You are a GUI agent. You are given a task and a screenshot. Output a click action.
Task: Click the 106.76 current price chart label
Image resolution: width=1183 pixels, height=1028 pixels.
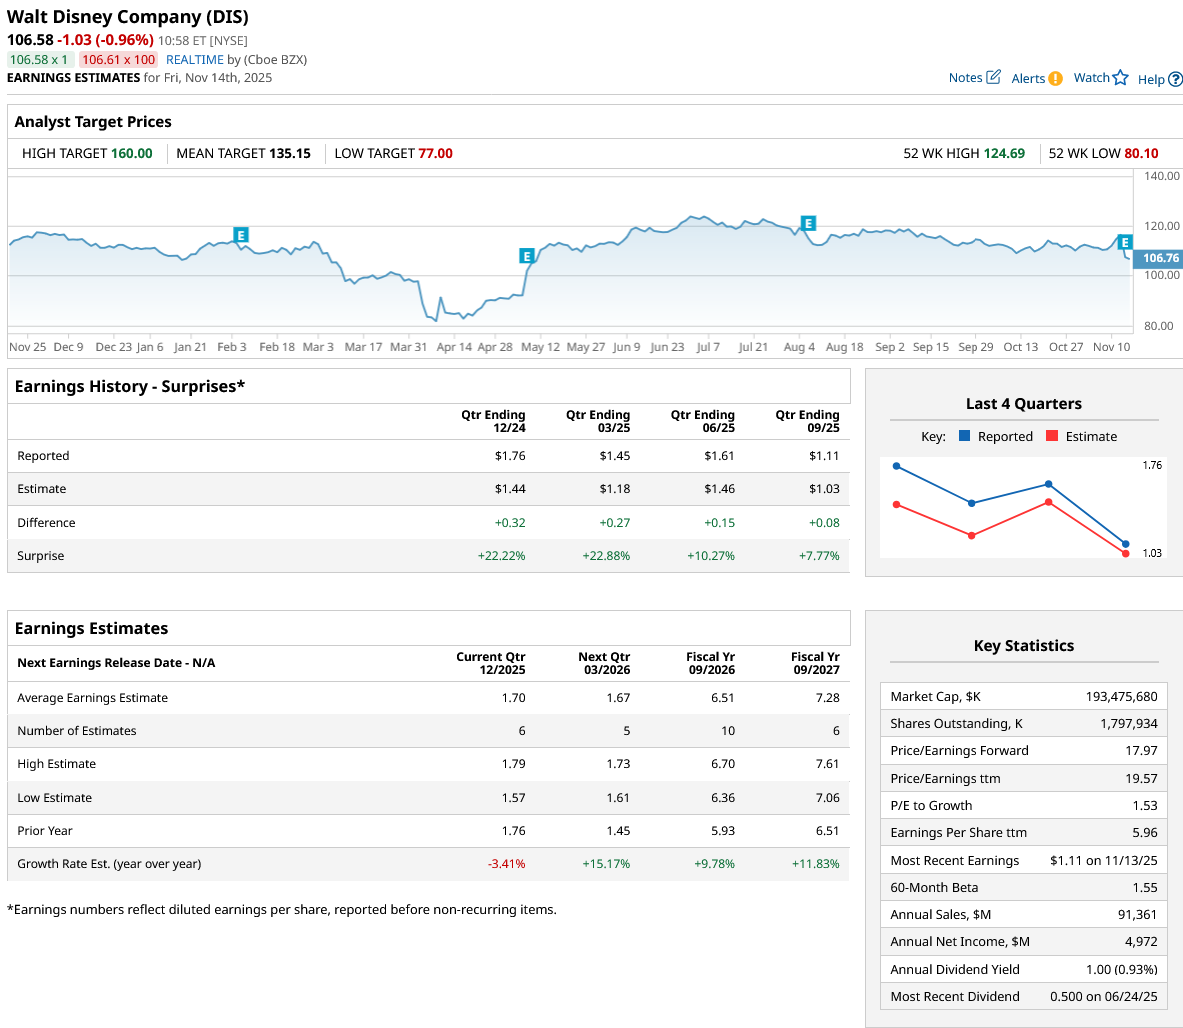click(1158, 258)
